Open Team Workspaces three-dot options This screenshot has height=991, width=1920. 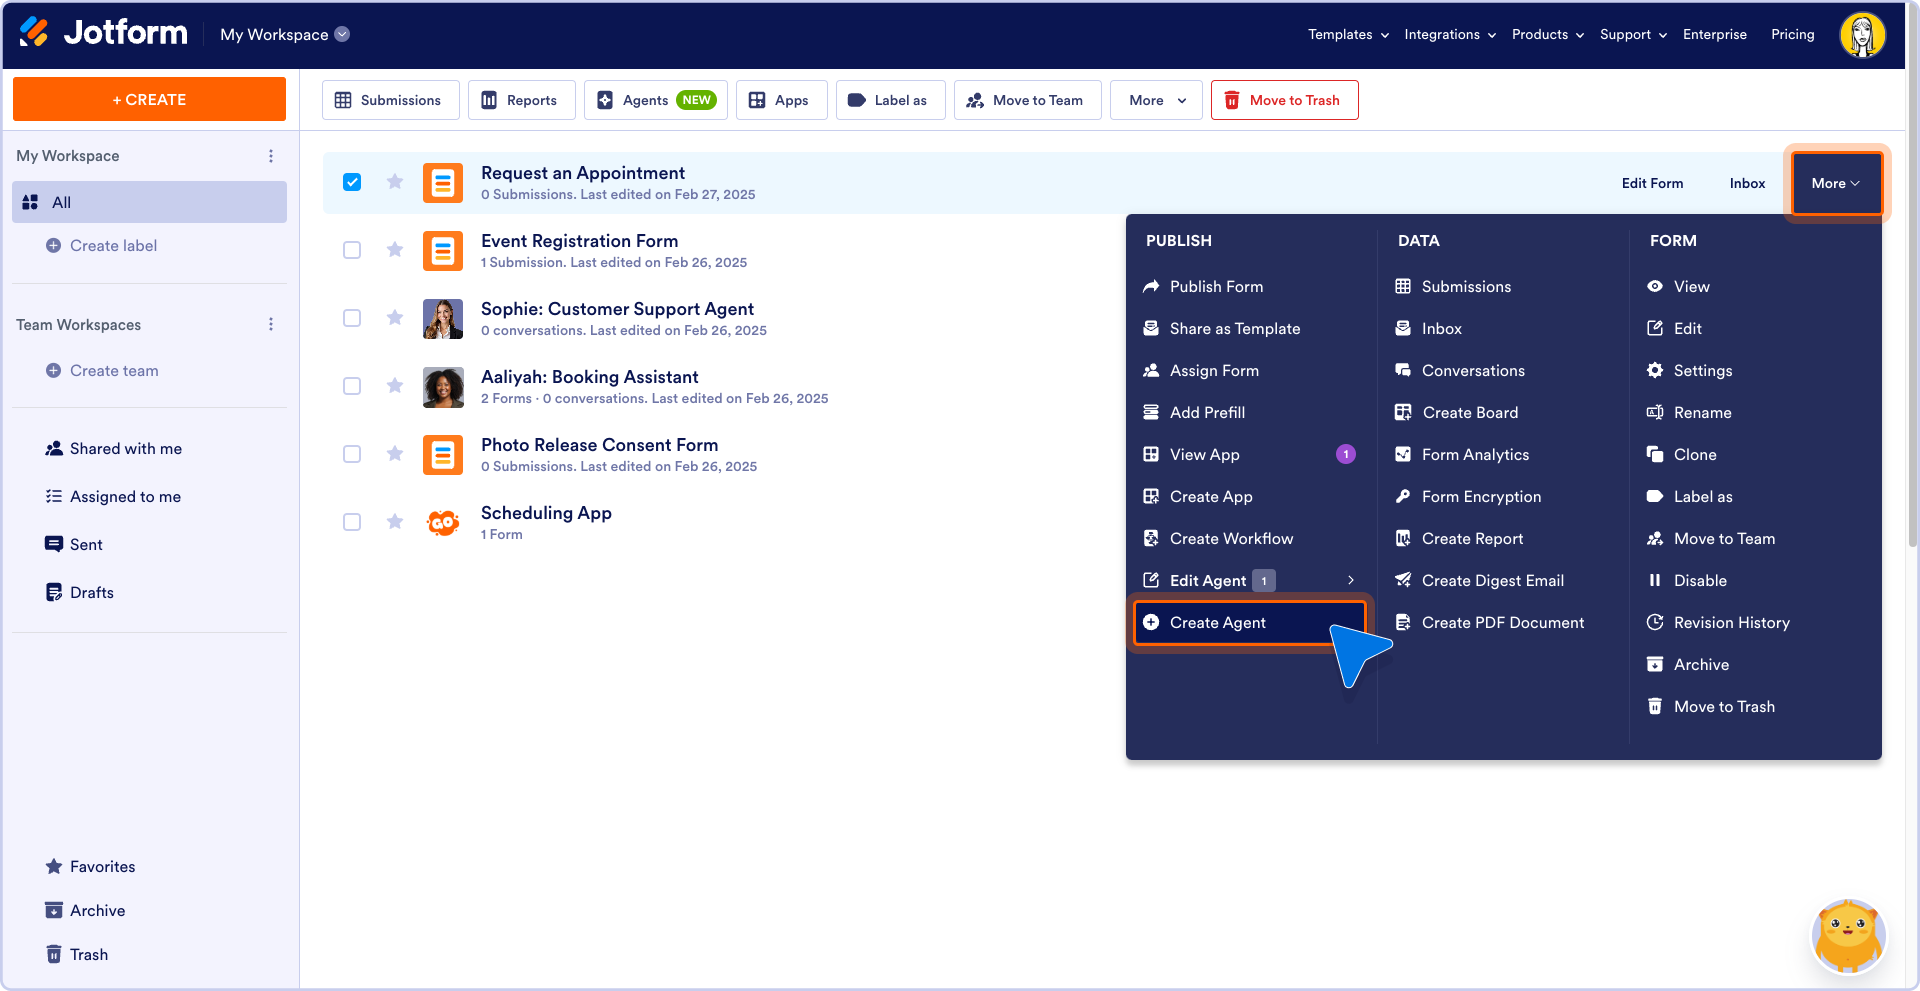click(271, 324)
